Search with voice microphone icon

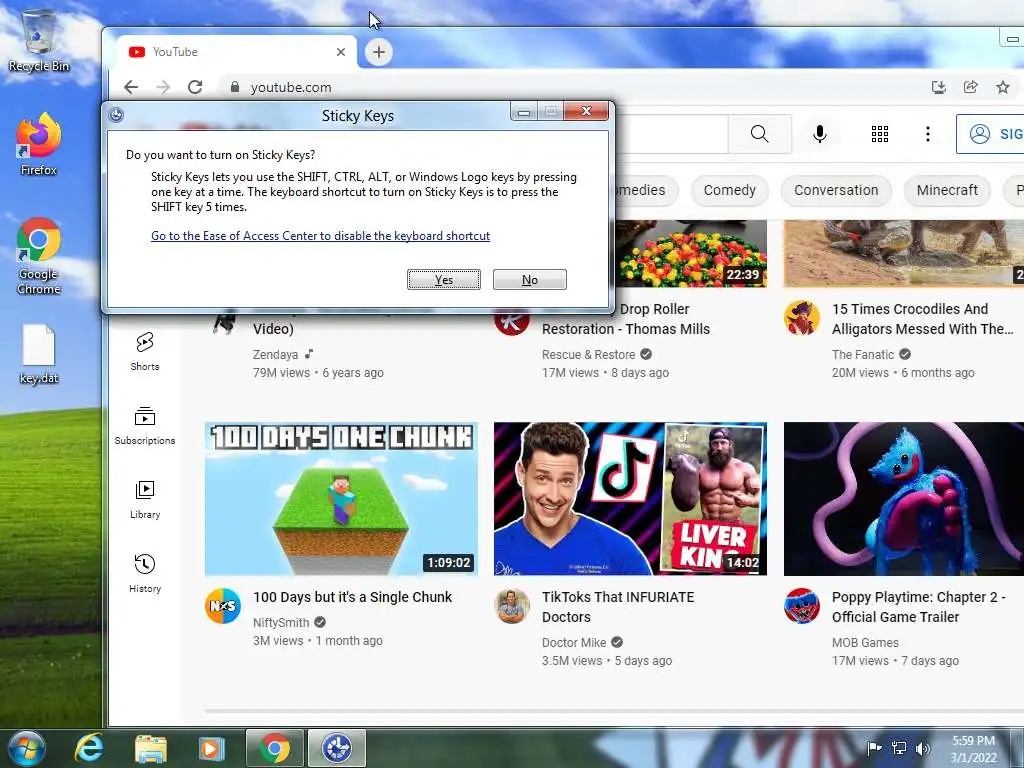[820, 134]
